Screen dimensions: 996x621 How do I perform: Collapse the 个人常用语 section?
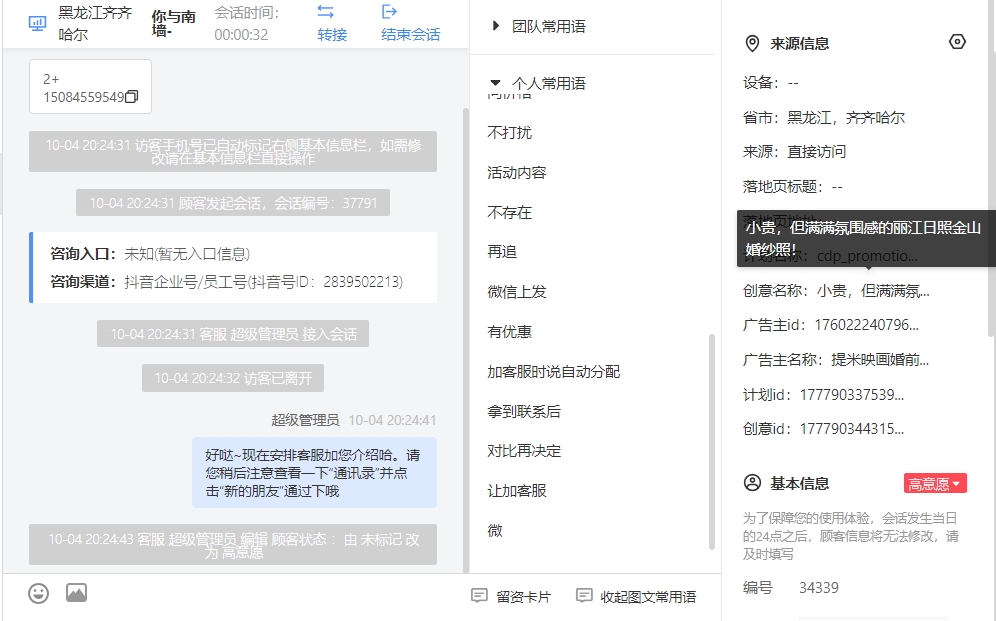(495, 83)
